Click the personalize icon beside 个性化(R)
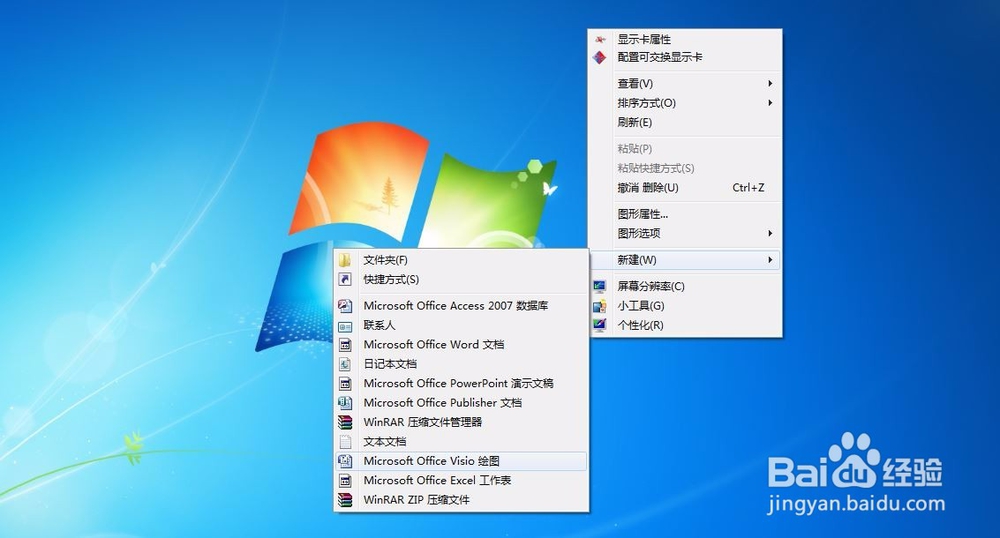This screenshot has height=538, width=1000. coord(599,325)
